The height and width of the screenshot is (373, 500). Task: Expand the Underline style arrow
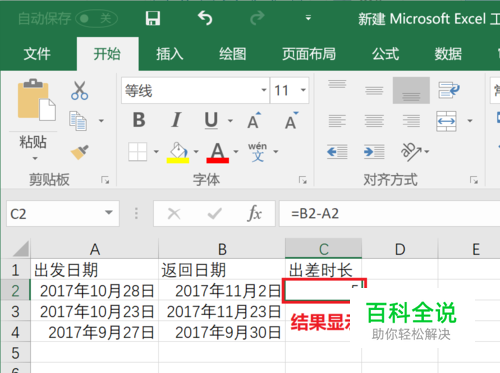click(230, 121)
